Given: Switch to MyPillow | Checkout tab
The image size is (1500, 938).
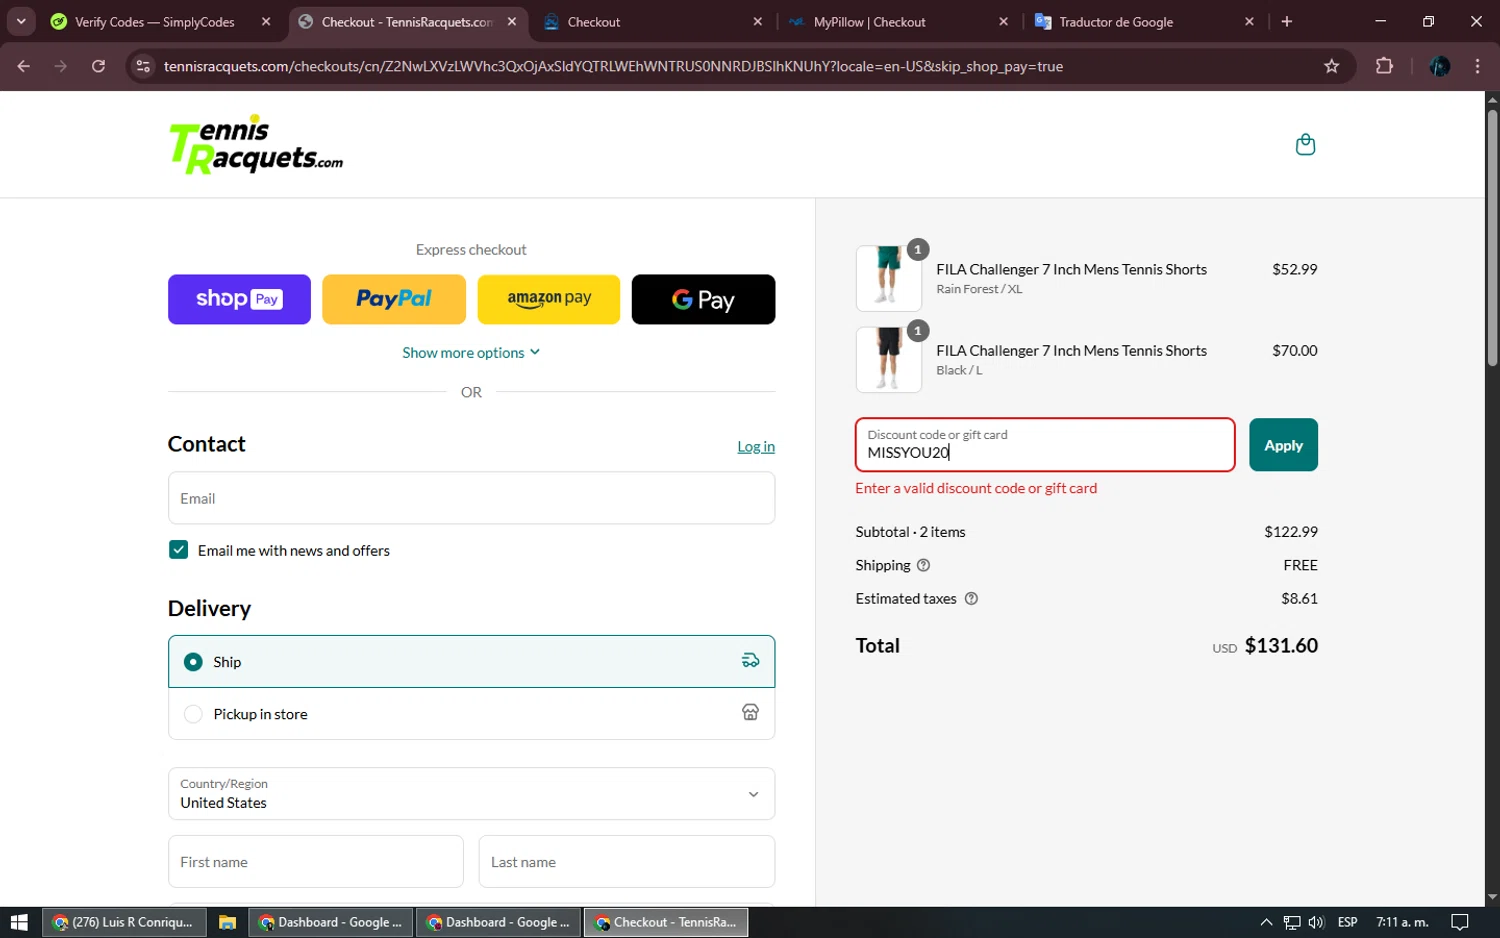Looking at the screenshot, I should click(898, 21).
